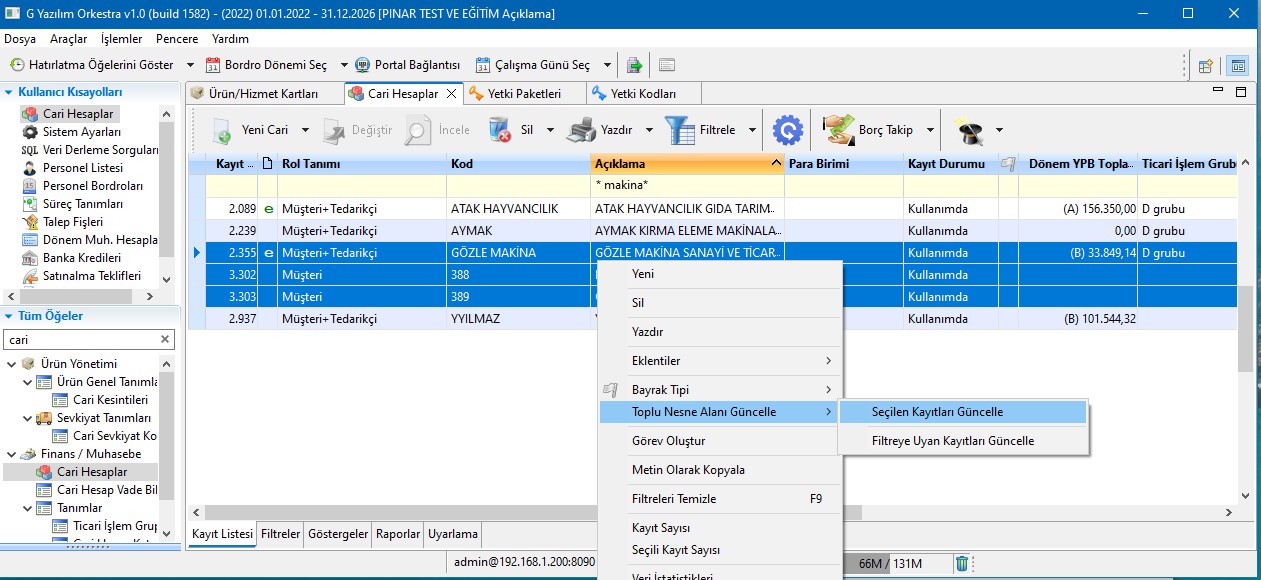Collapse the Ürün Yönetimi tree node
1261x580 pixels.
pos(10,363)
